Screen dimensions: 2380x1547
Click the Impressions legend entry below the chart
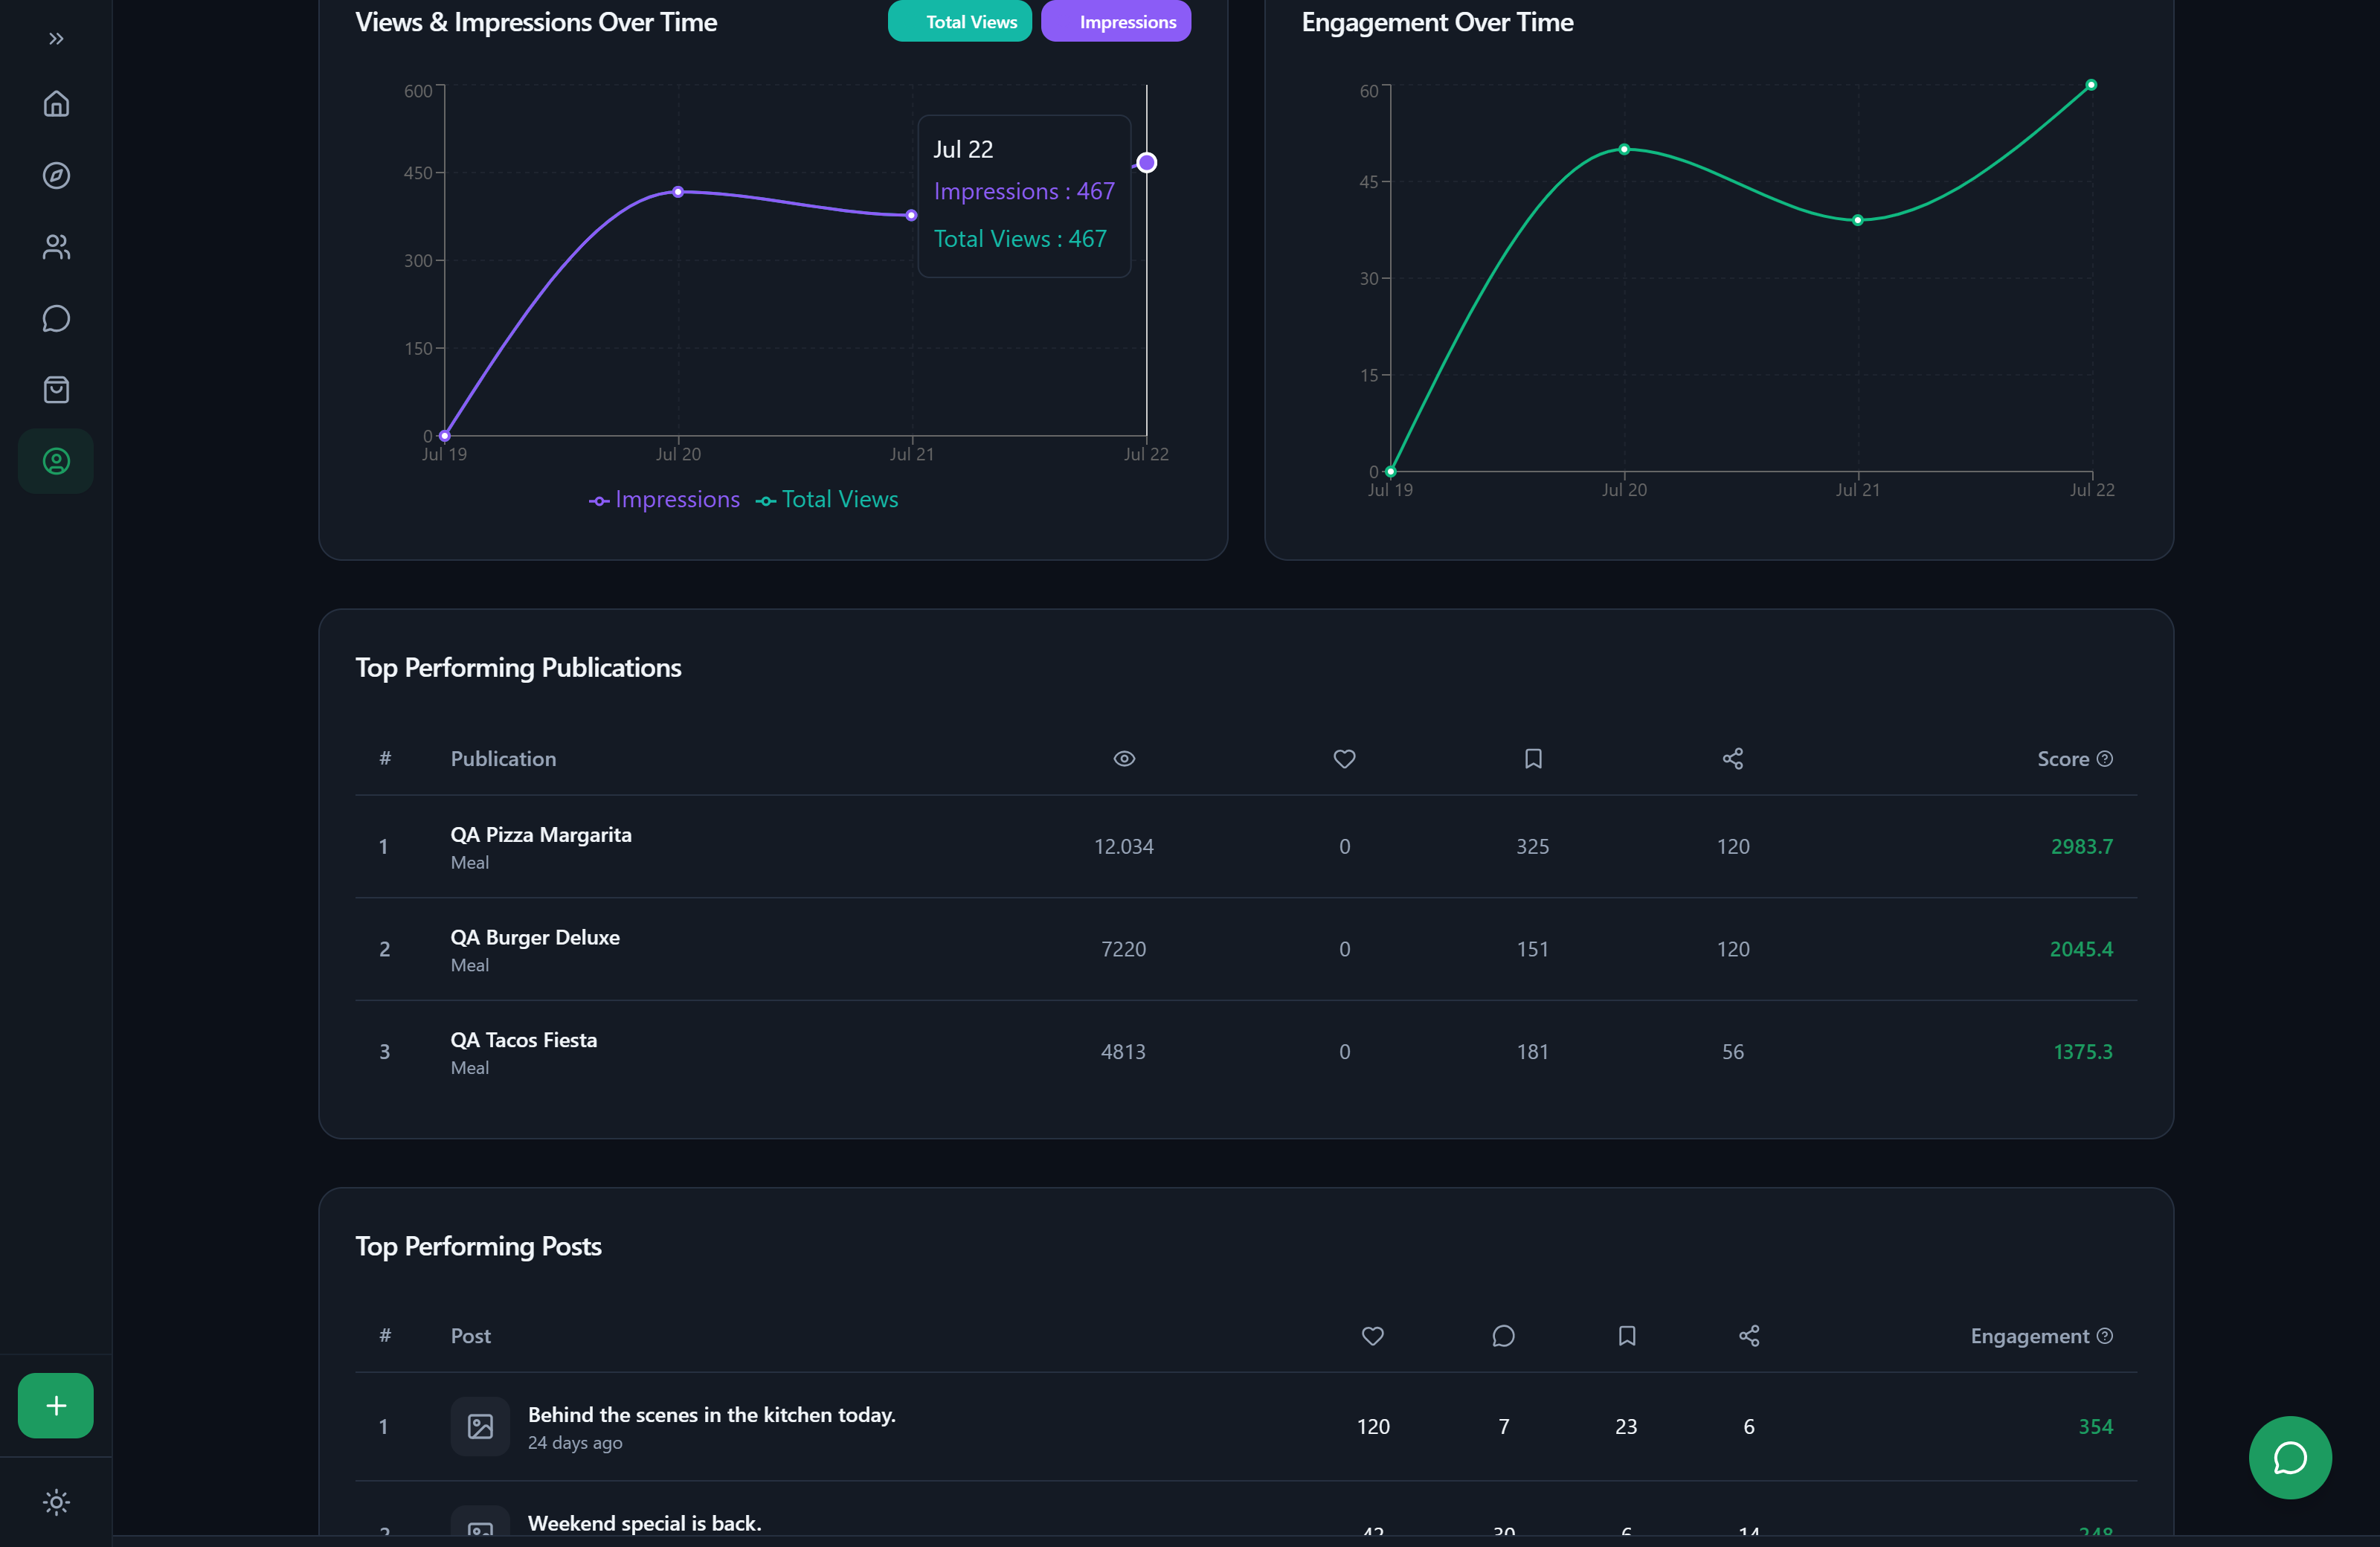(664, 500)
